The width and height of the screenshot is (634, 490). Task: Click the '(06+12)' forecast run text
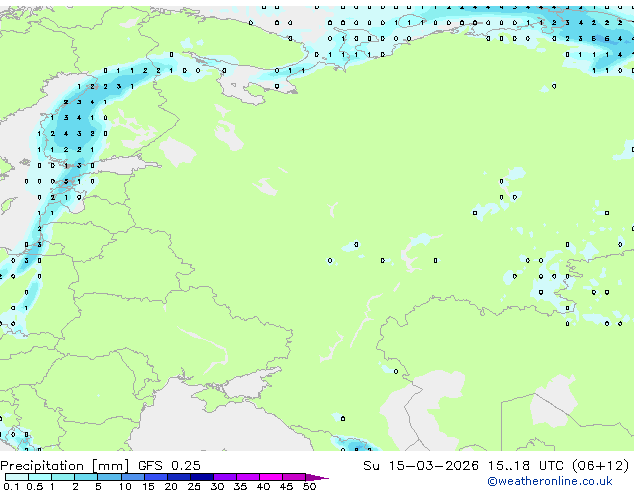pos(600,466)
